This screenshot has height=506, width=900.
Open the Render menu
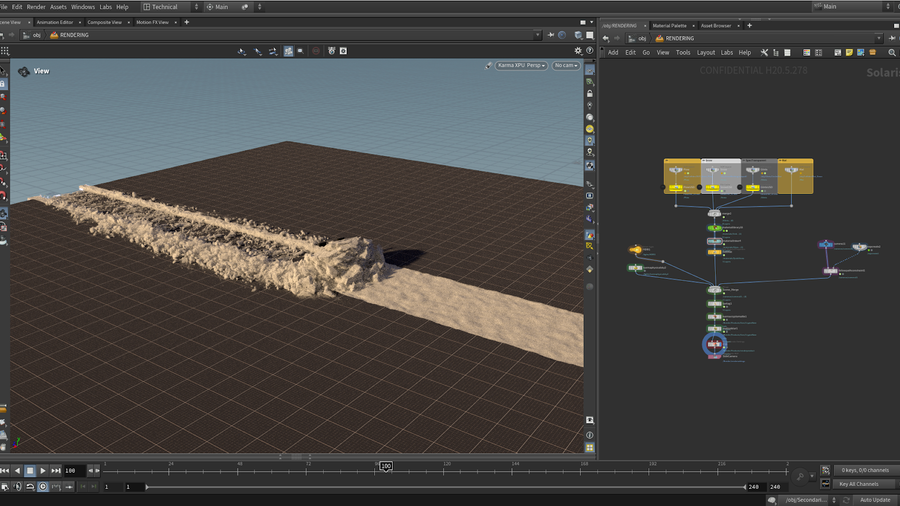point(36,7)
